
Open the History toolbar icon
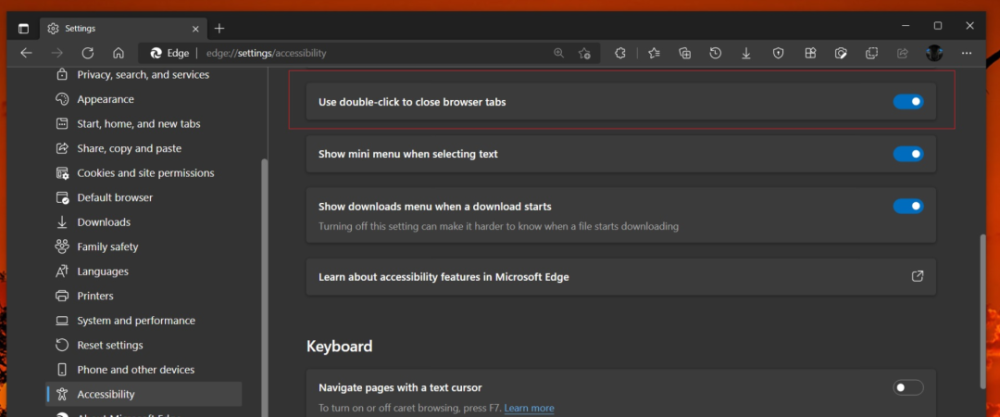(716, 53)
